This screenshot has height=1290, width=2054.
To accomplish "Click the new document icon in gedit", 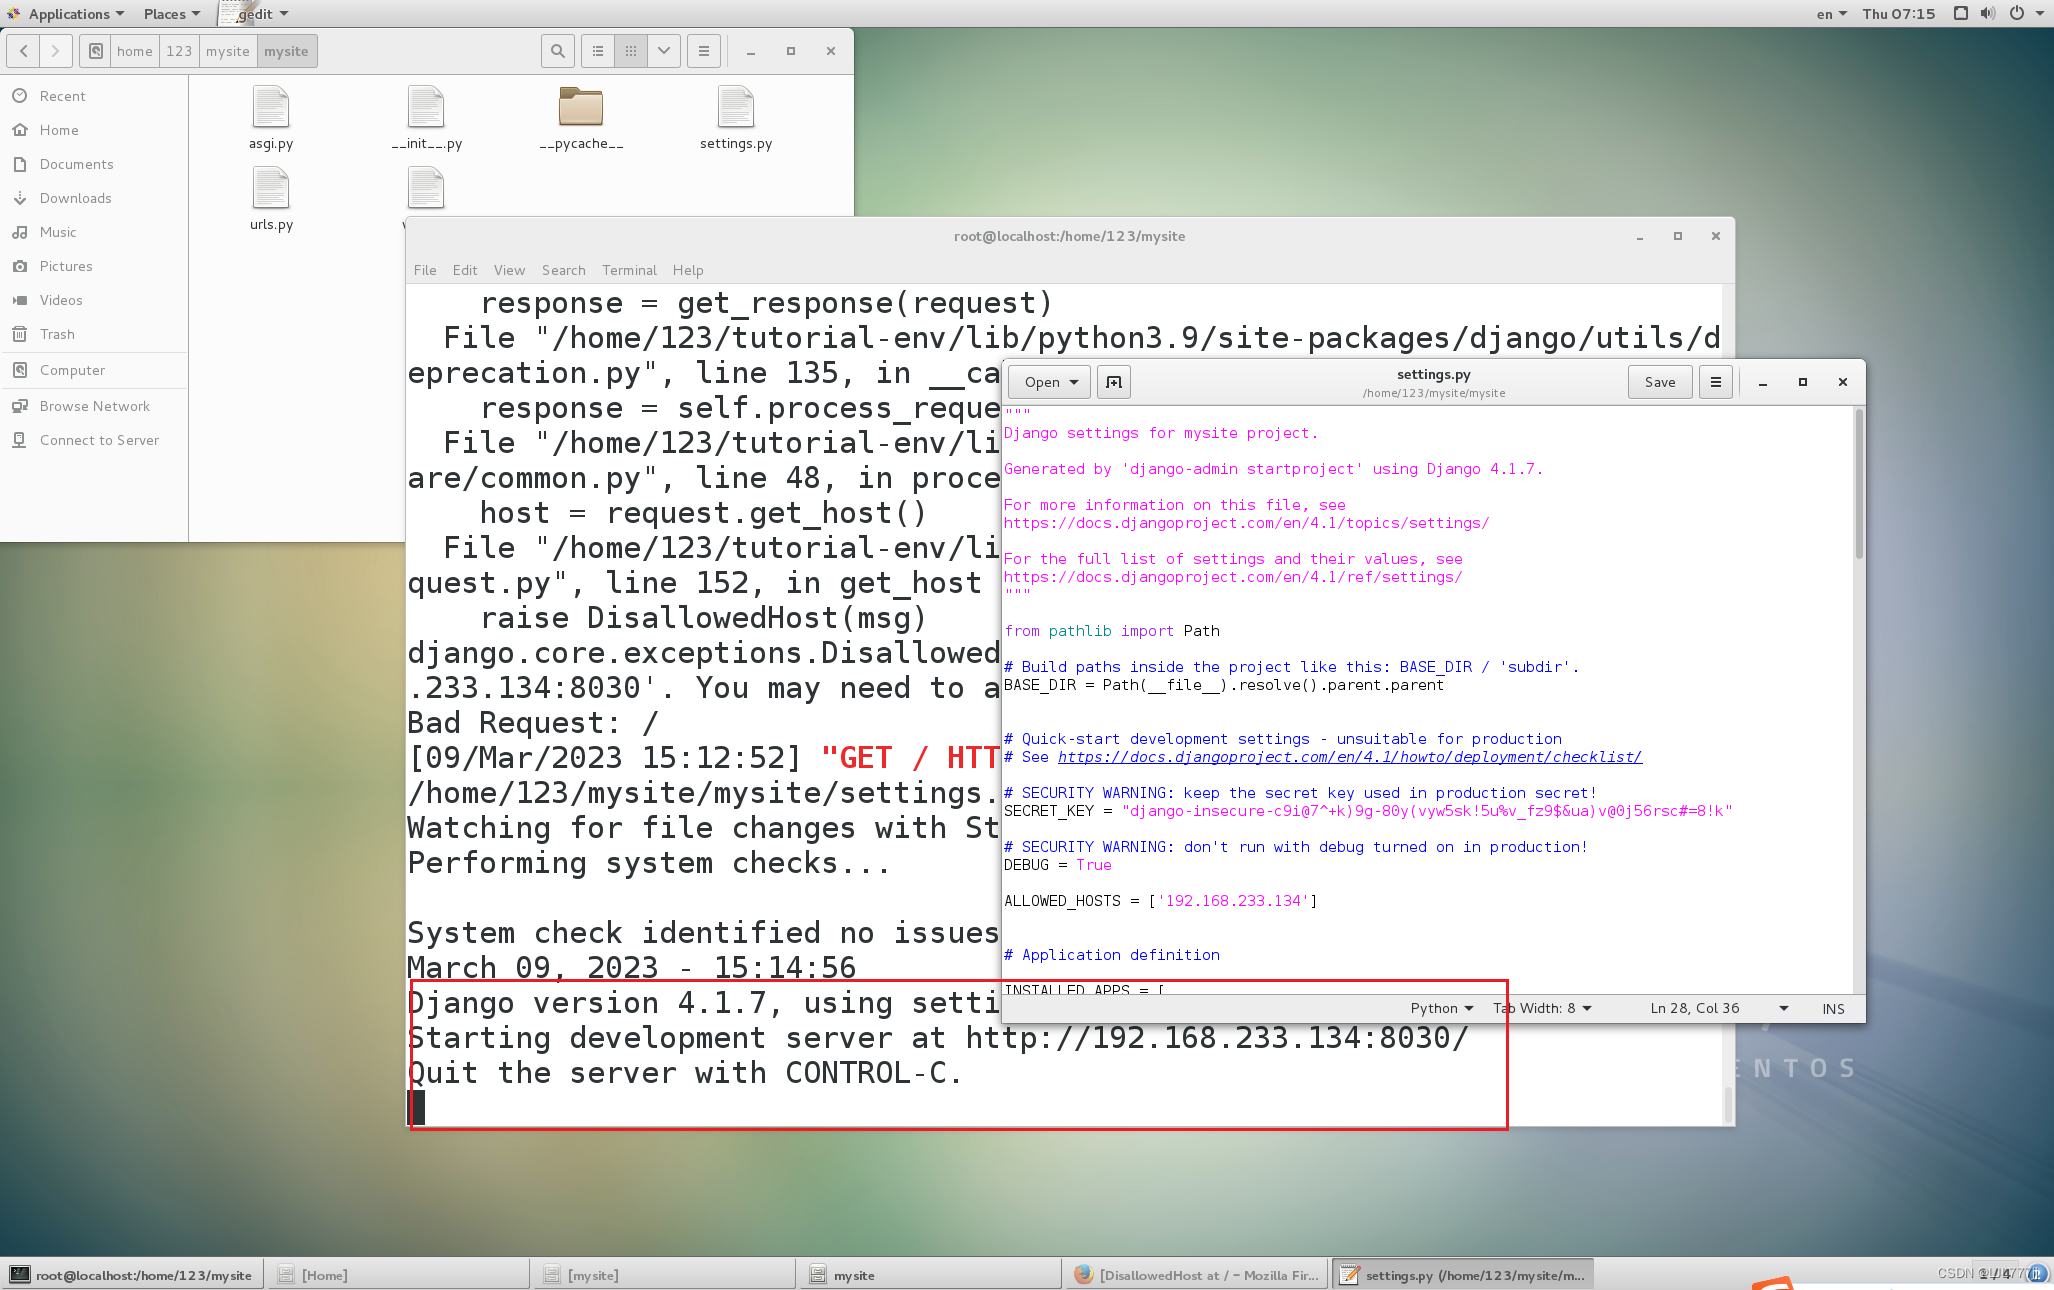I will [x=1114, y=382].
